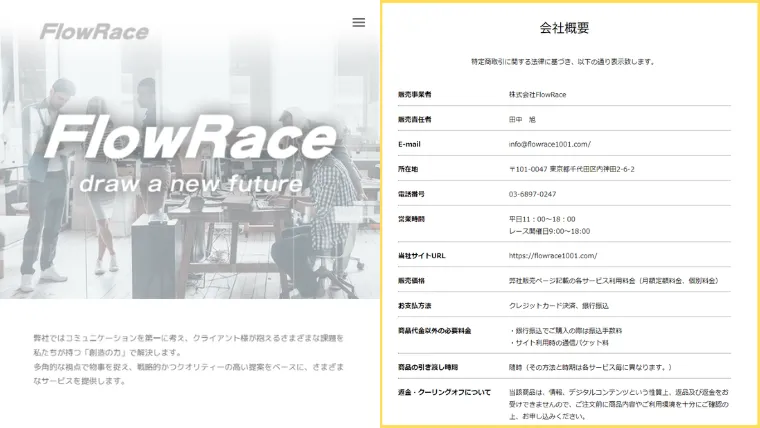Viewport: 760px width, 428px height.
Task: Click the 販売責任者 row label
Action: (x=414, y=119)
